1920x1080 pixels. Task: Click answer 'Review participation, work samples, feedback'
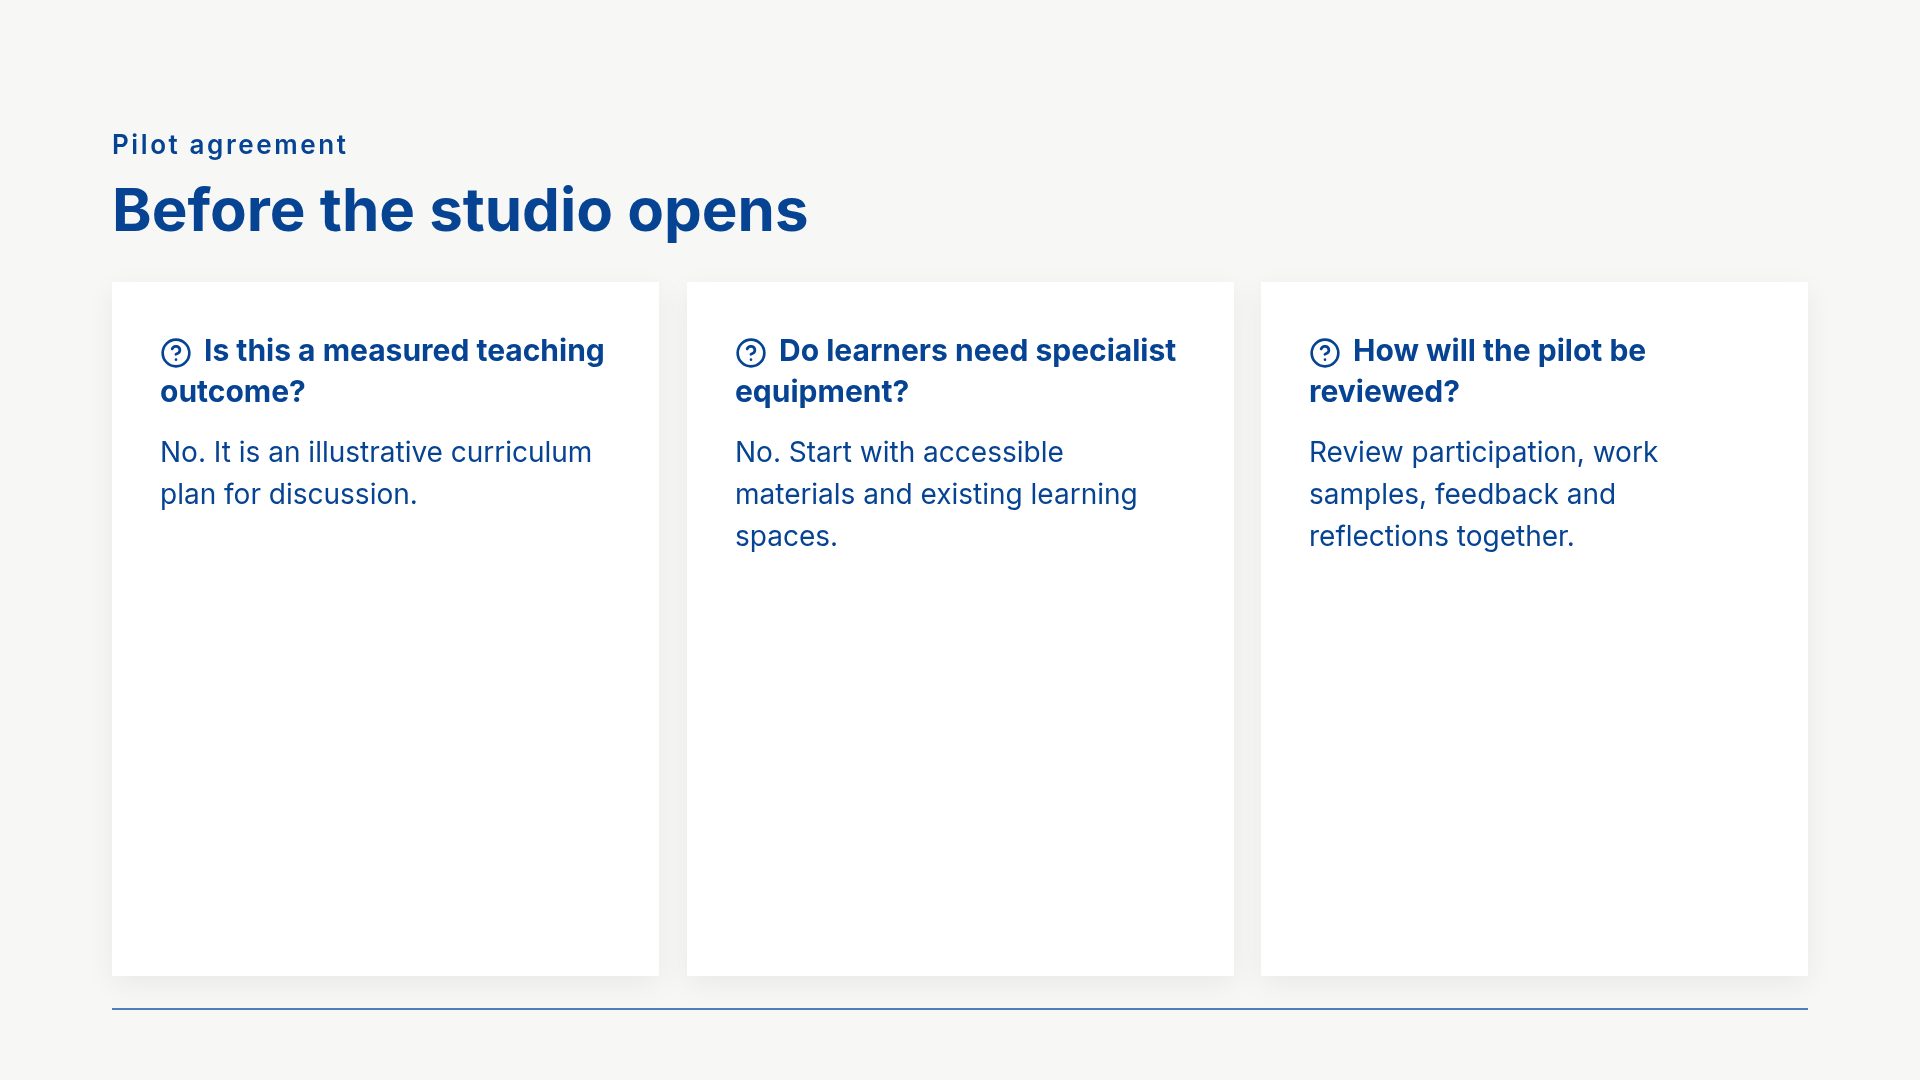(x=1483, y=494)
